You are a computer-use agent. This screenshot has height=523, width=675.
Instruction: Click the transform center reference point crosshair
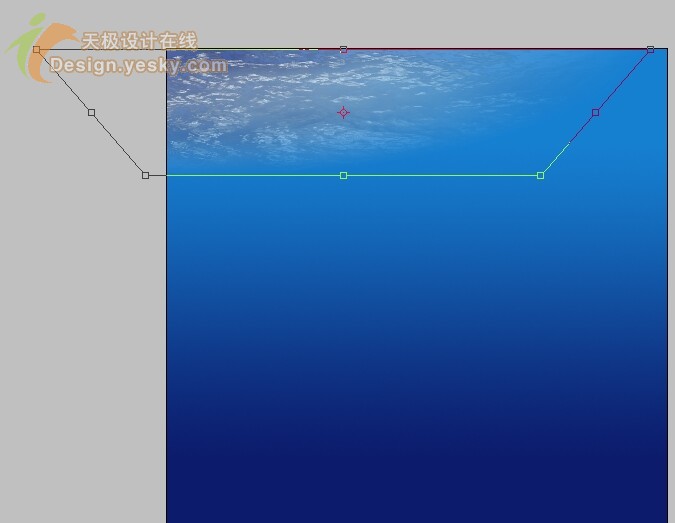(343, 112)
